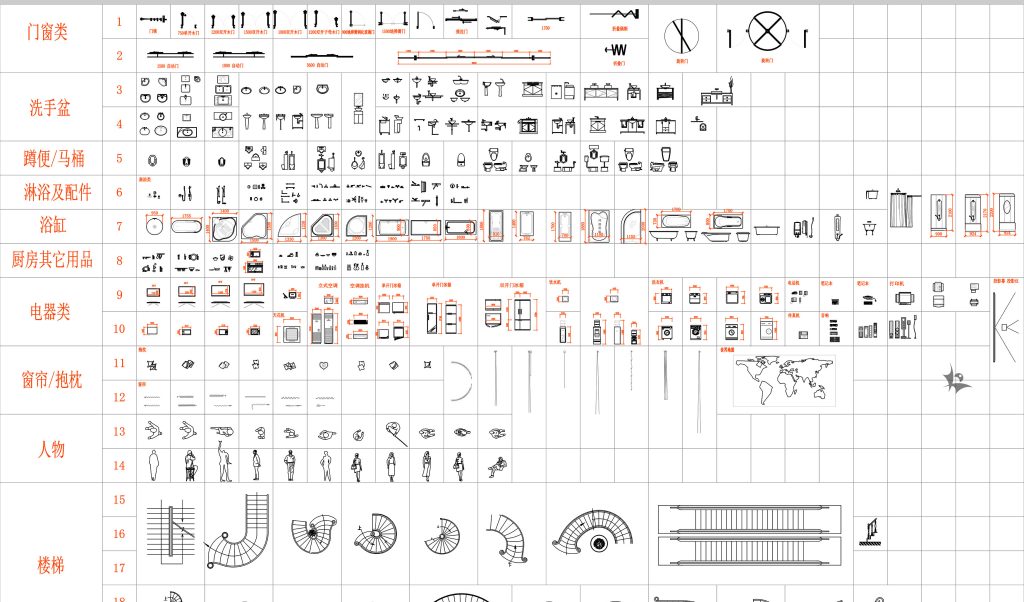Select the 洗手盆 category heading
The width and height of the screenshot is (1024, 602).
coord(50,108)
